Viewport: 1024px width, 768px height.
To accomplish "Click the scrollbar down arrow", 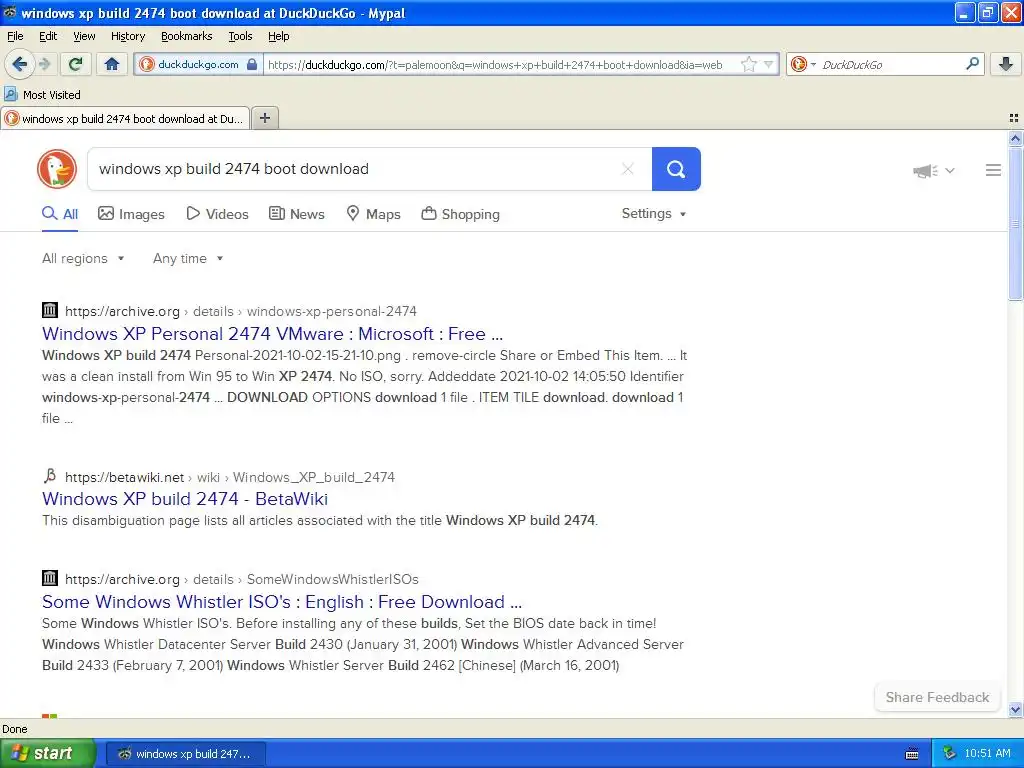I will tap(1015, 710).
